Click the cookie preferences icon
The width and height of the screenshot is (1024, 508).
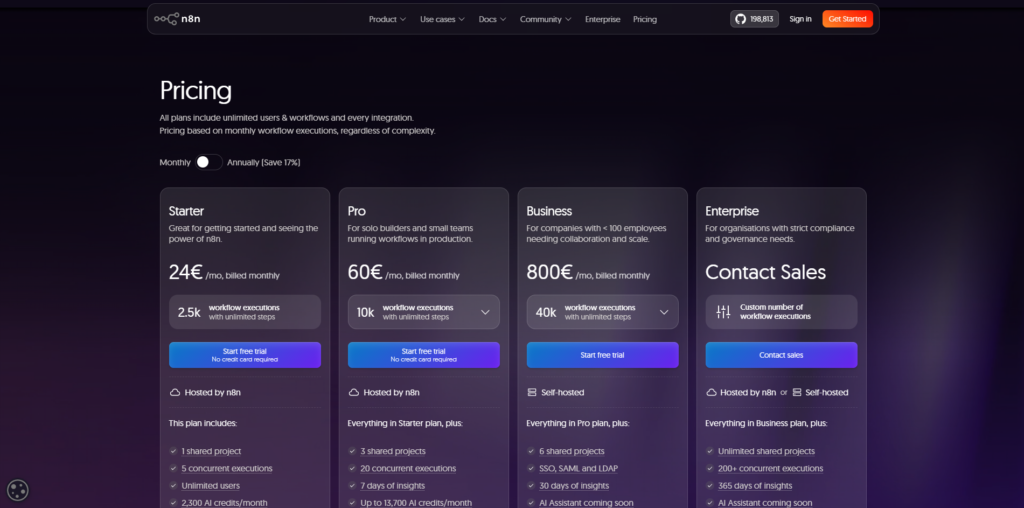coord(18,490)
